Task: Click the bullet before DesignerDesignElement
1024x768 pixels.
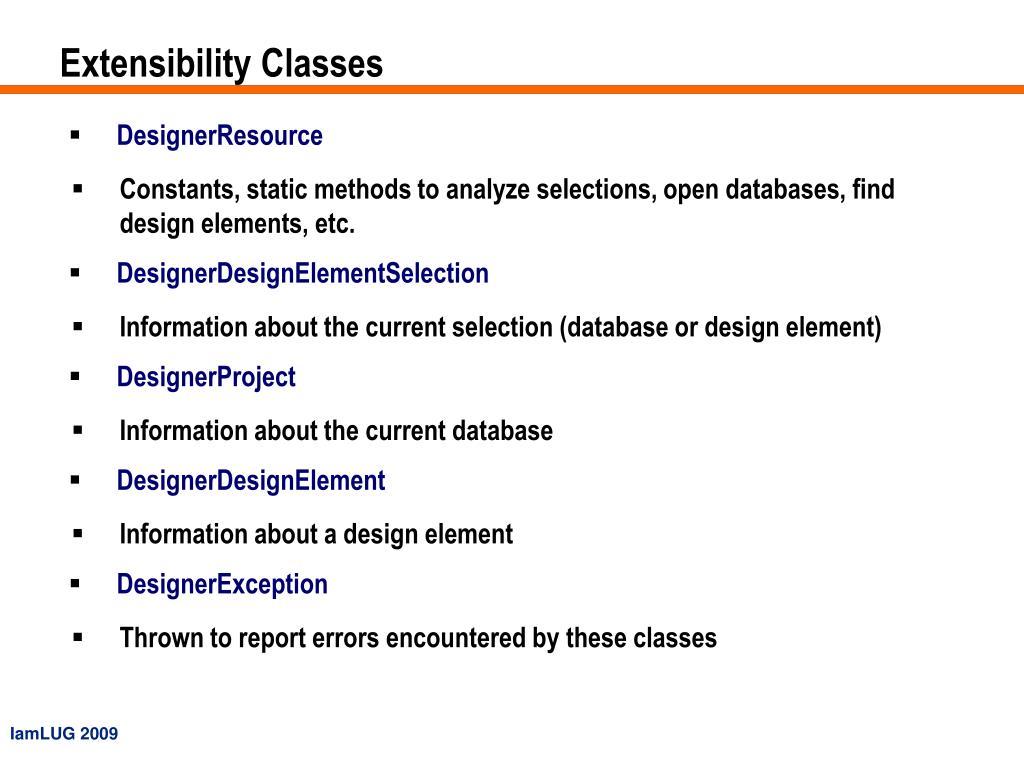Action: click(75, 480)
